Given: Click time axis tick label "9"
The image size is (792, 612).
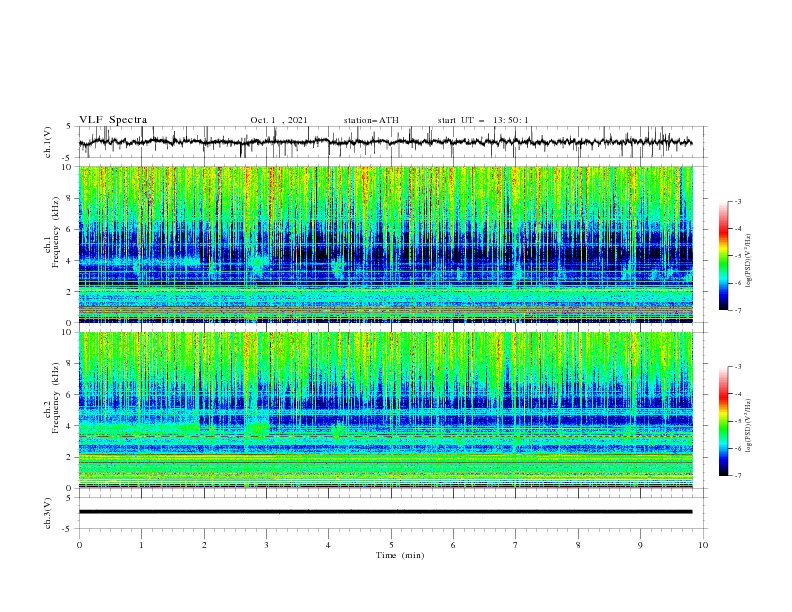Looking at the screenshot, I should tap(640, 545).
